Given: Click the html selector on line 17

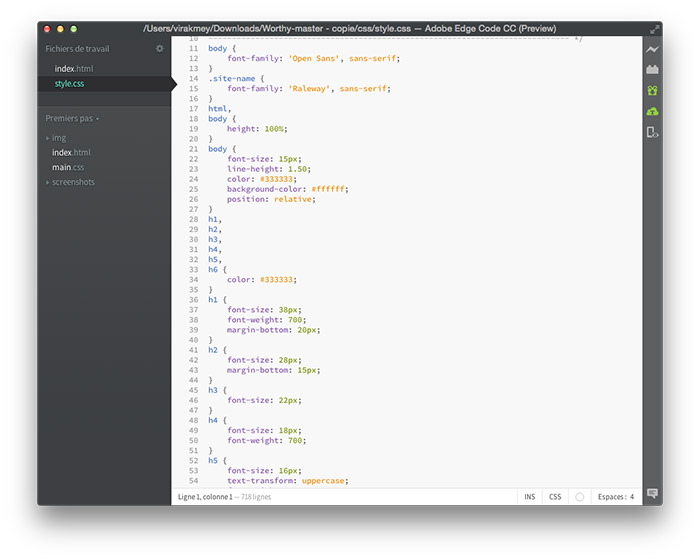Looking at the screenshot, I should coord(218,109).
